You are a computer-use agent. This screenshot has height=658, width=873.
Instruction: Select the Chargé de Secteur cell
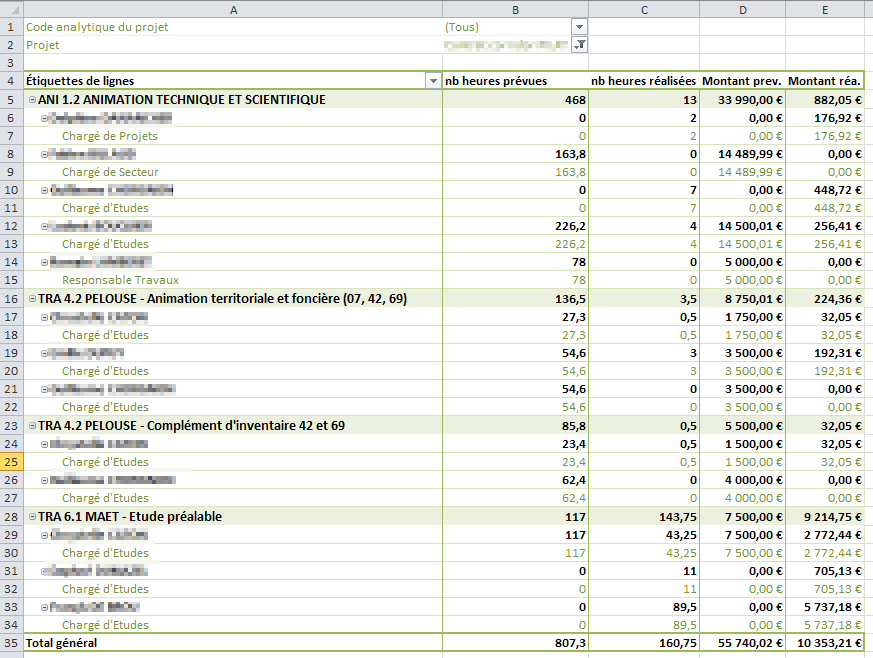110,172
